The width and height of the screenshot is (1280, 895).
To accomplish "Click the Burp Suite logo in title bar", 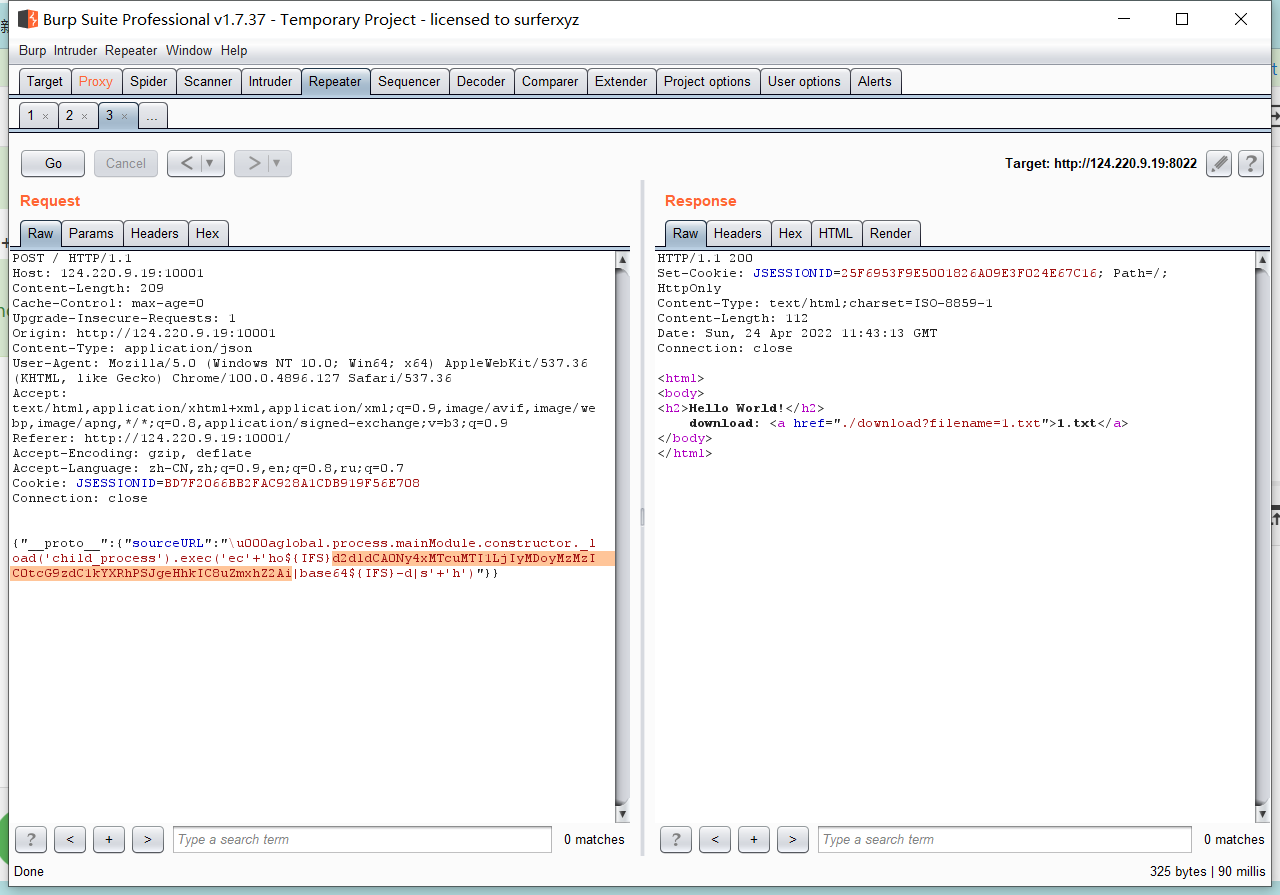I will [28, 19].
